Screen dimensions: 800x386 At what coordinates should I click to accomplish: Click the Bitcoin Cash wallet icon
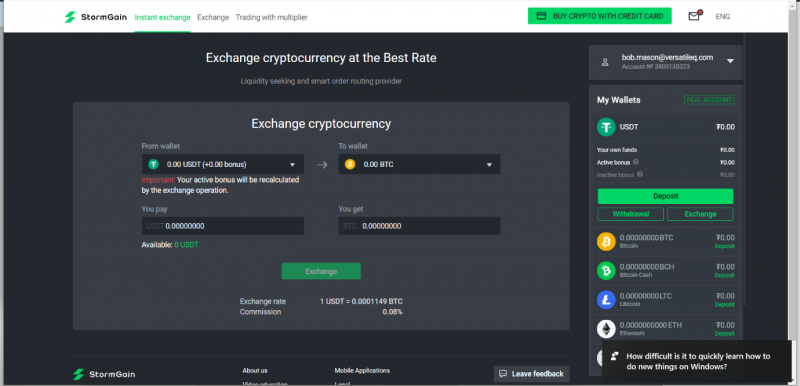pos(606,270)
